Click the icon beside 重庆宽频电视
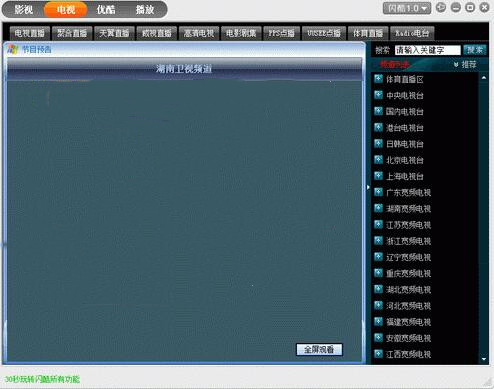Image resolution: width=494 pixels, height=389 pixels. pyautogui.click(x=378, y=273)
